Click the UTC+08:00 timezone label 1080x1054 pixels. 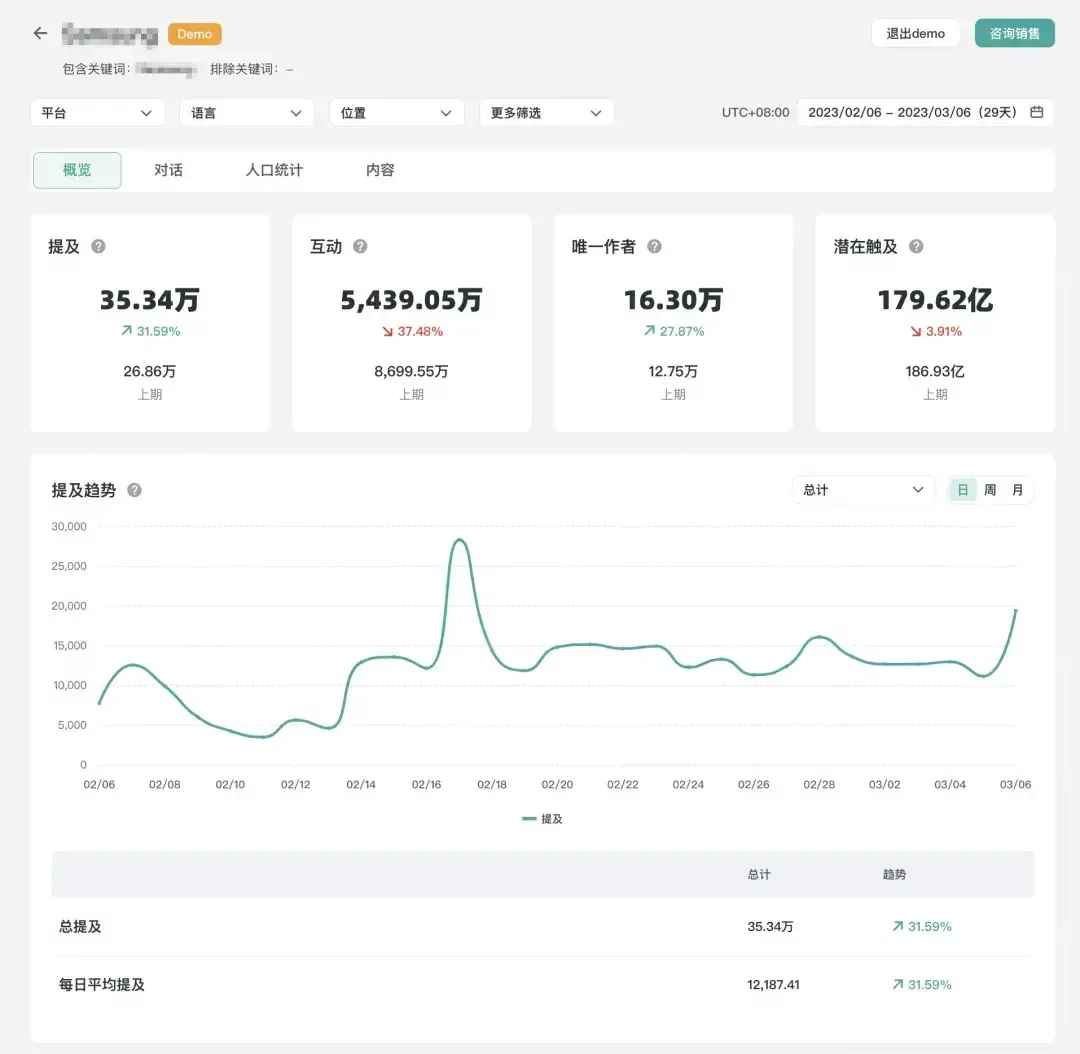tap(756, 112)
